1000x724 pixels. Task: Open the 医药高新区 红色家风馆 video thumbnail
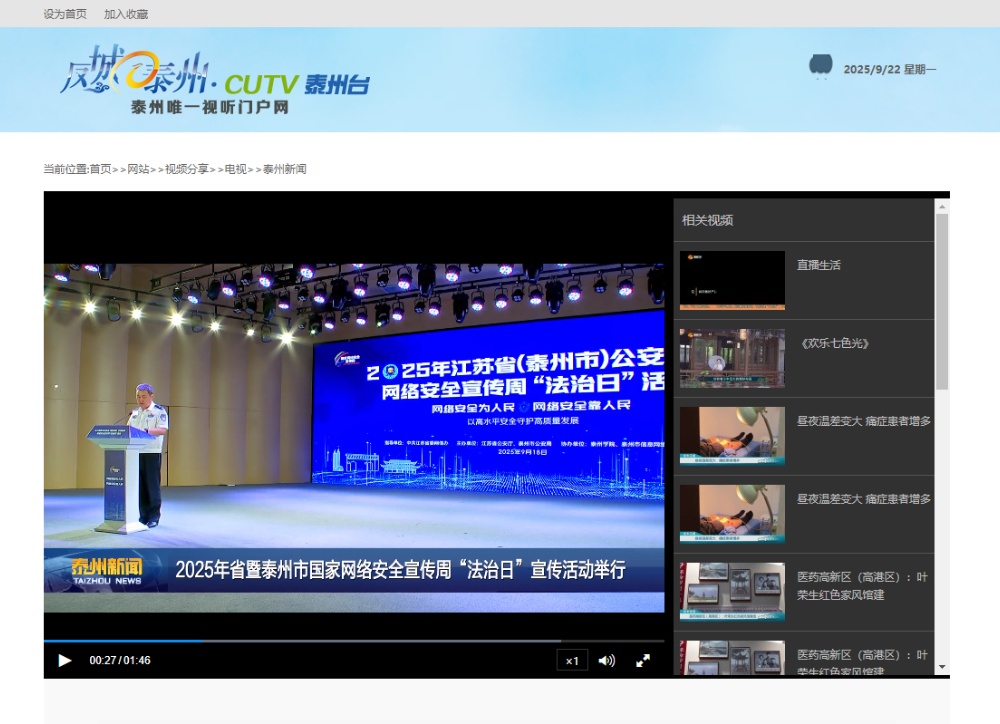732,592
